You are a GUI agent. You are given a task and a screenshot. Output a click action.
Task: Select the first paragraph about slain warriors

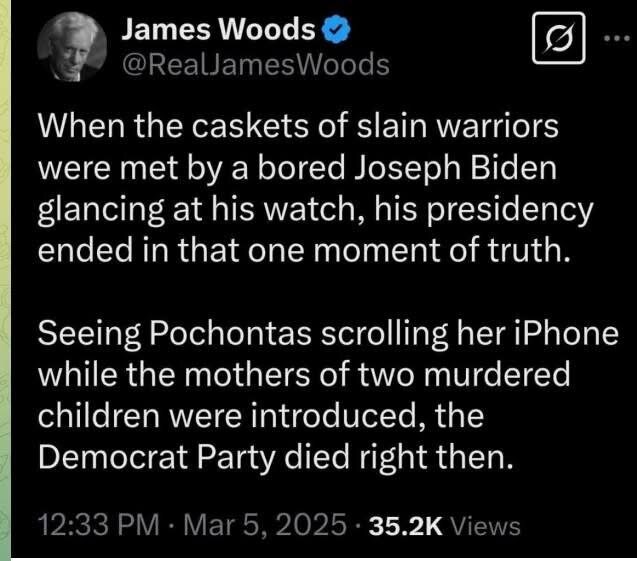point(316,188)
